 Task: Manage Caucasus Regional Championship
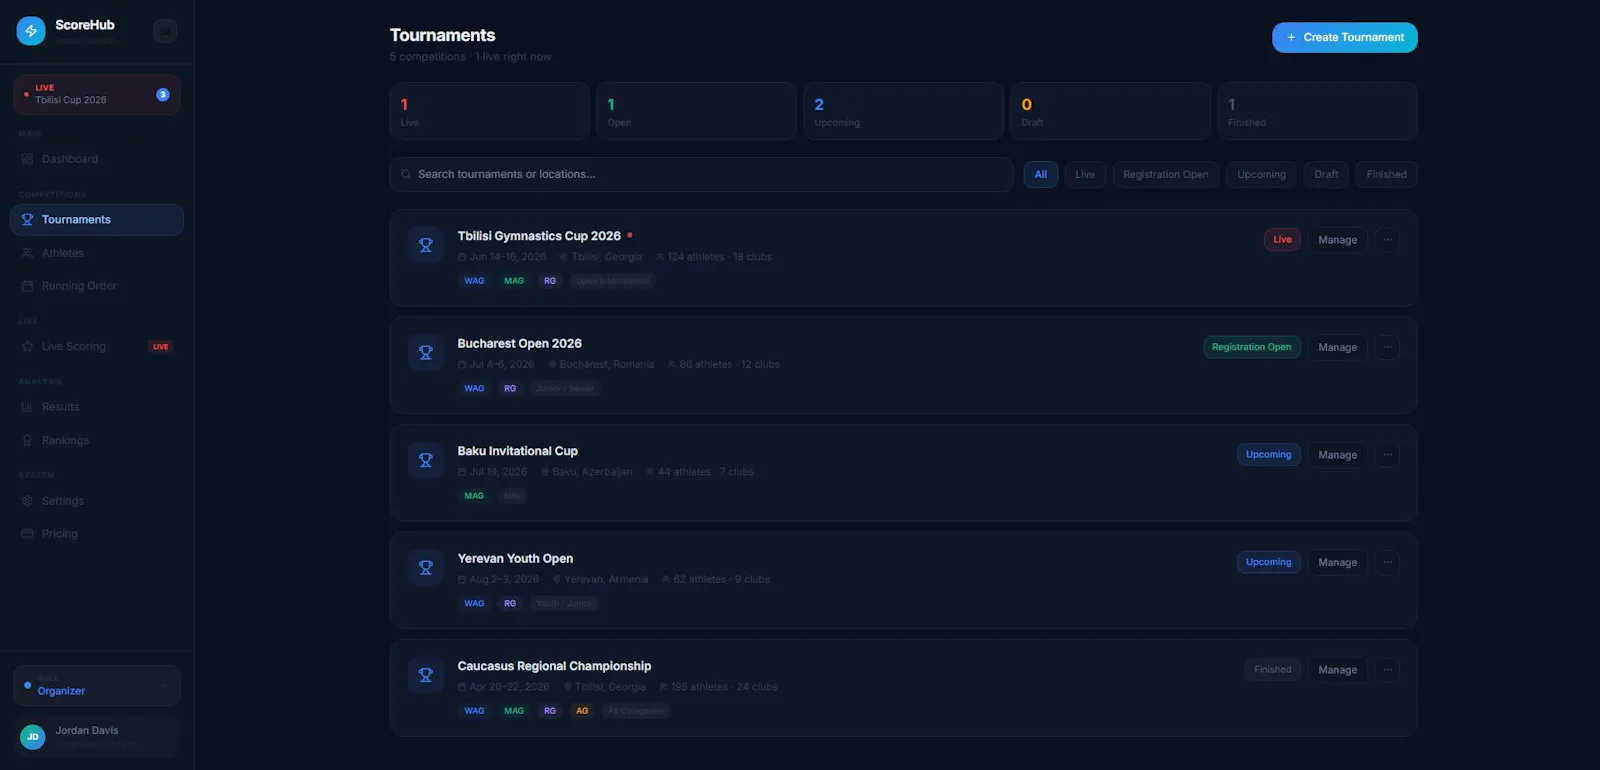click(1337, 670)
